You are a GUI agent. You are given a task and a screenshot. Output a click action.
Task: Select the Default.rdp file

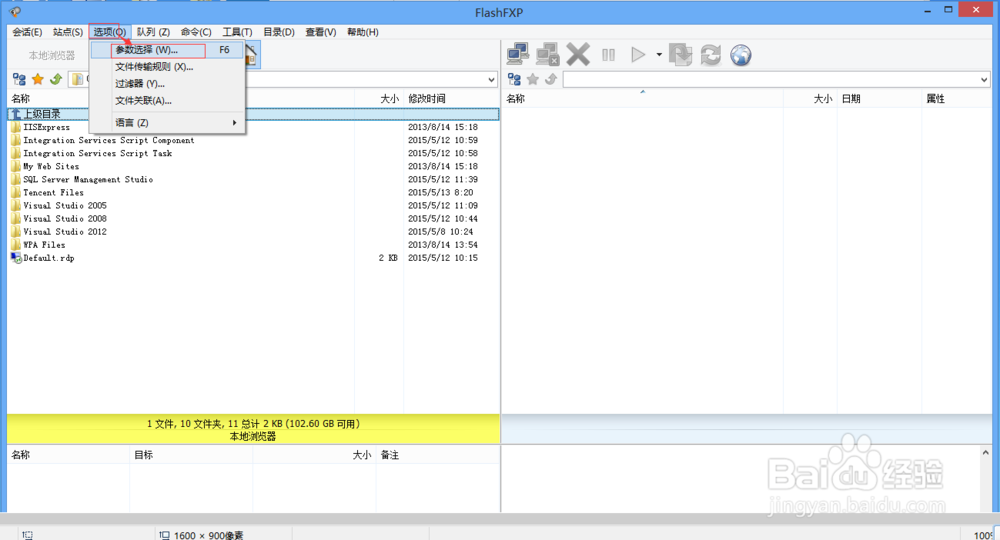(48, 258)
